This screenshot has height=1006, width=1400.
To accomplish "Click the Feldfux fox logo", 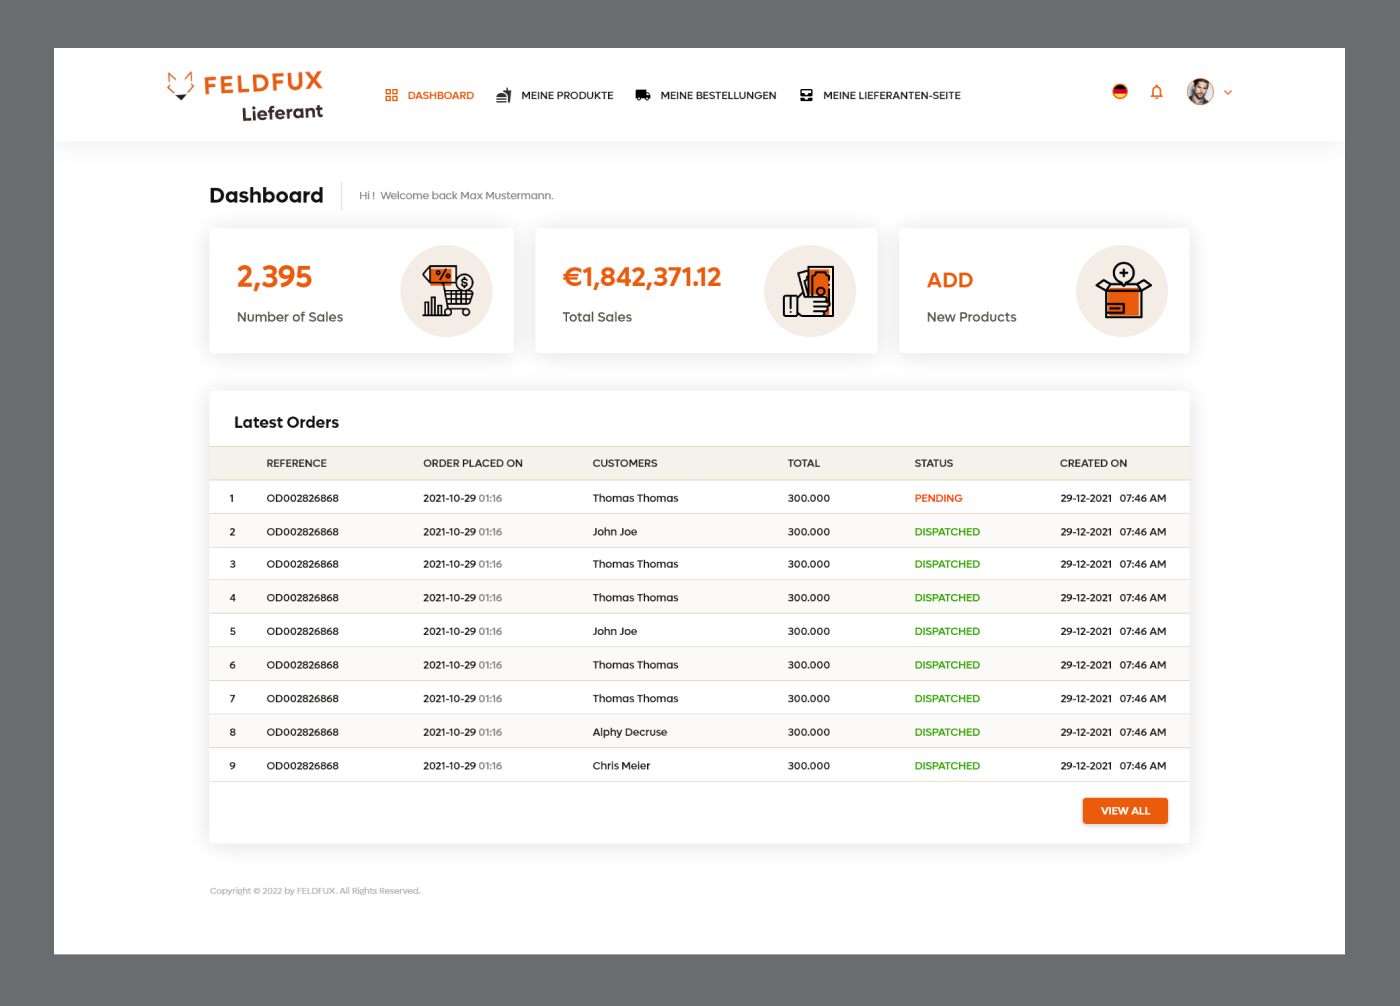I will pyautogui.click(x=181, y=85).
